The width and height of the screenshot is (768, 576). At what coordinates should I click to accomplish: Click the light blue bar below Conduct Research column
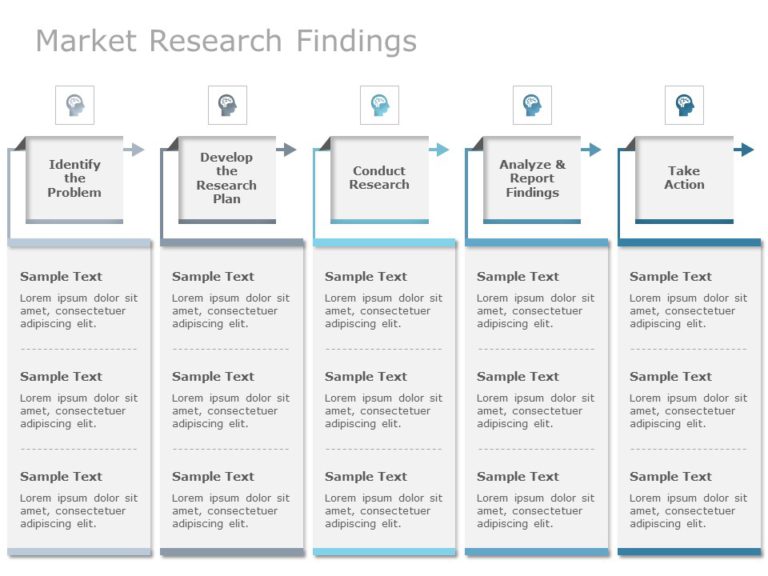384,551
